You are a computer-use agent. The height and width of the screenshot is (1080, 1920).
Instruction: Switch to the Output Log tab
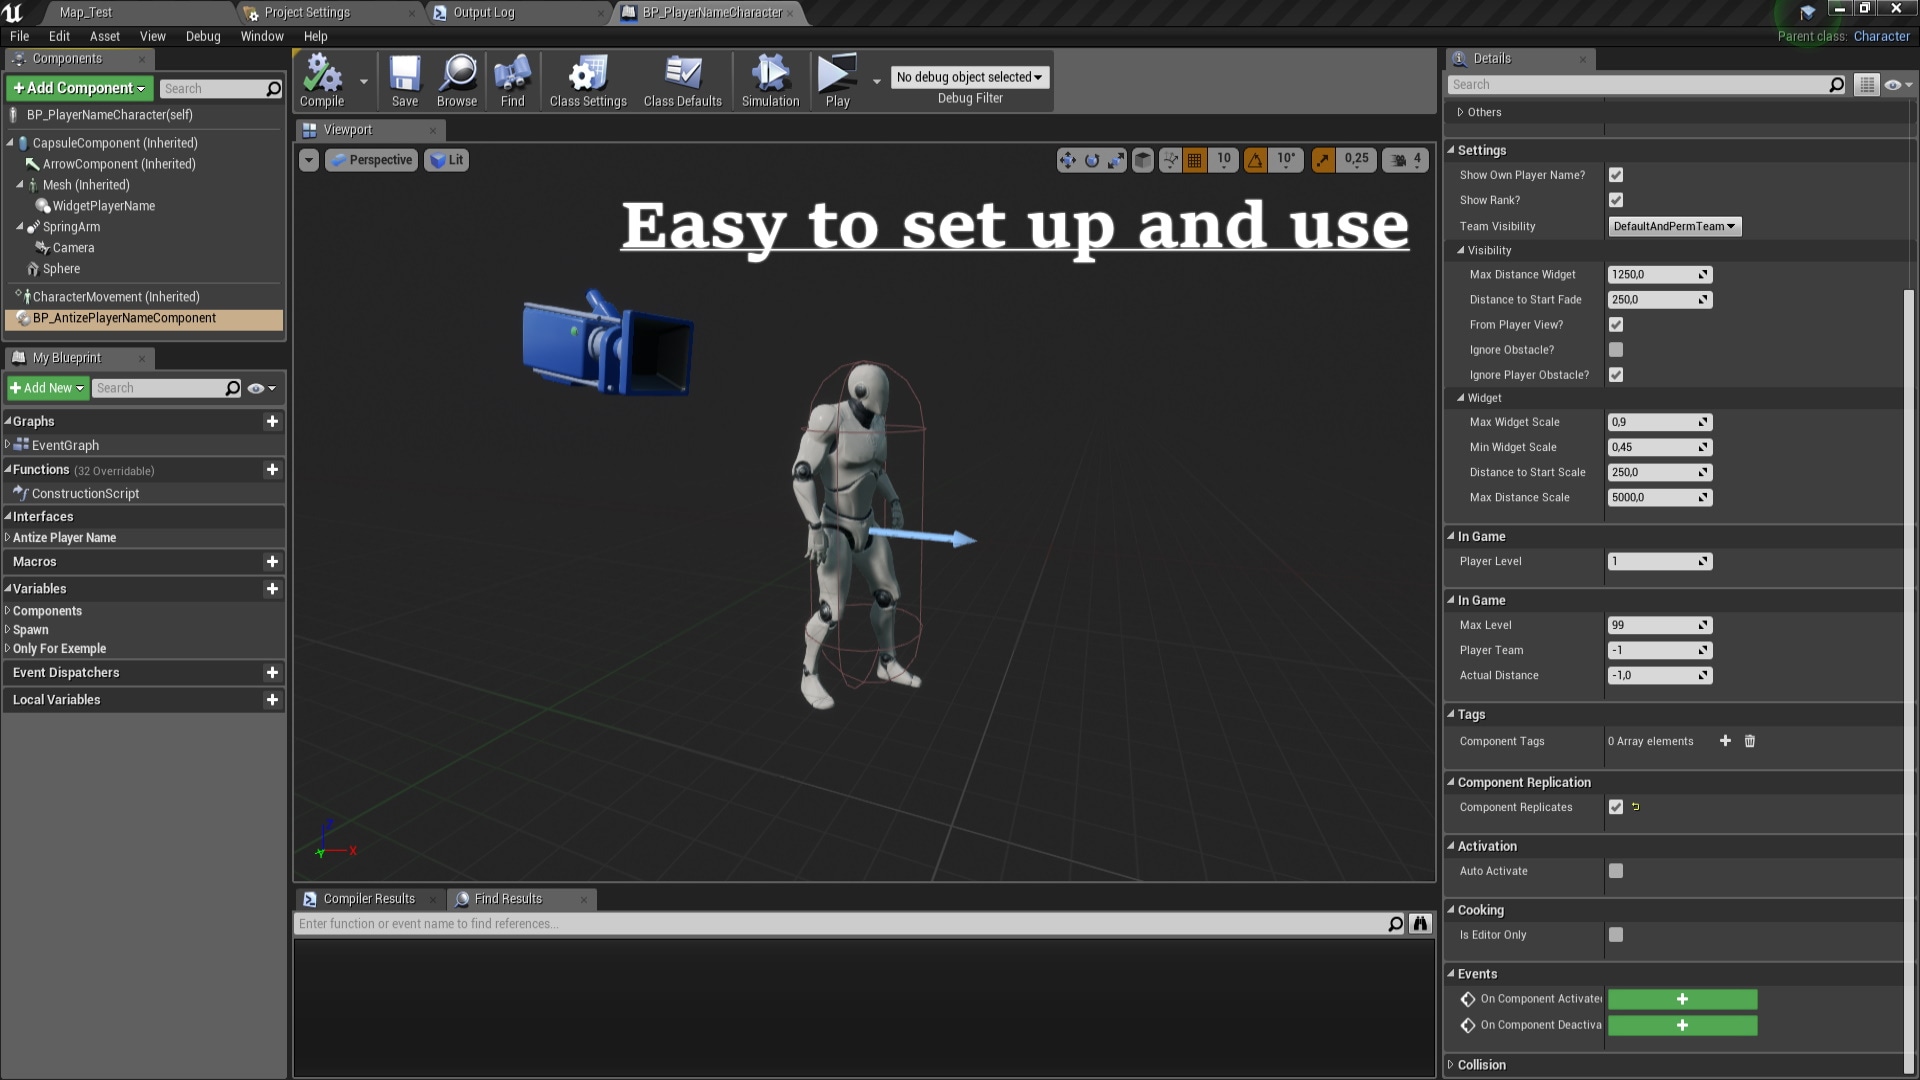click(483, 13)
